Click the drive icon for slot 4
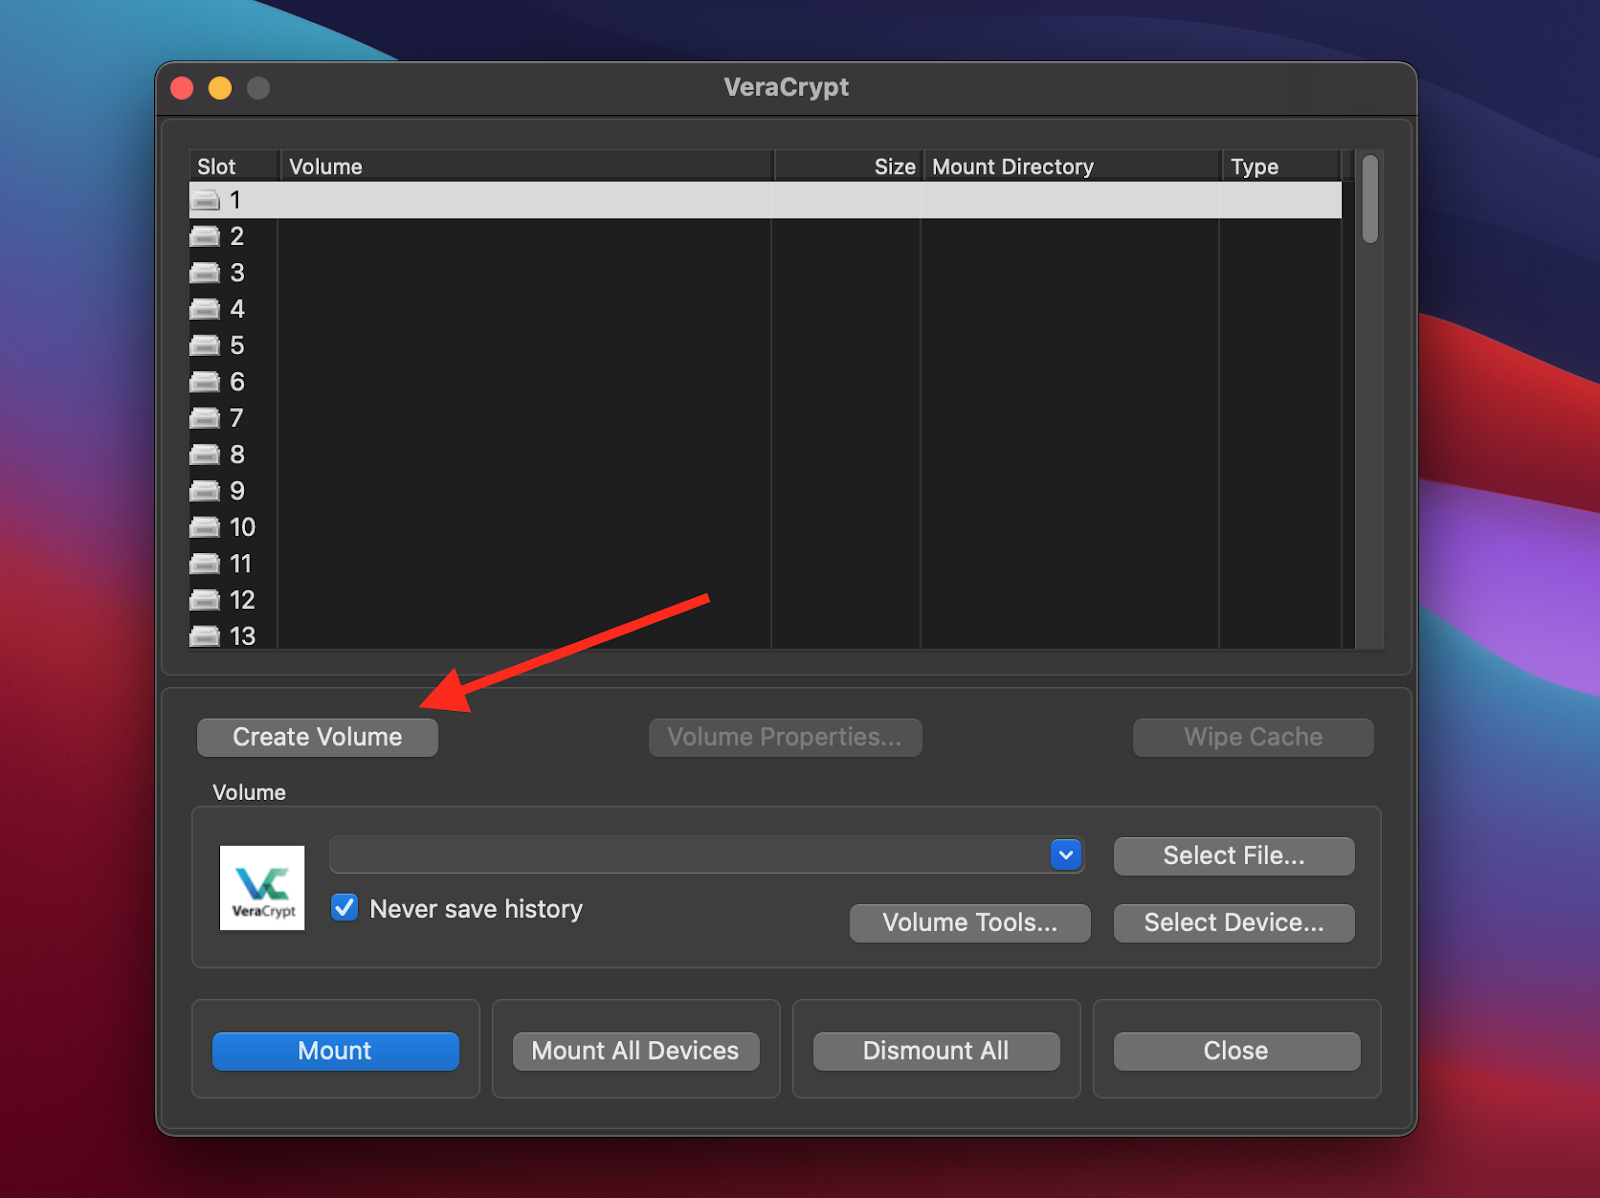Screen dimensions: 1600x1198 tap(205, 309)
